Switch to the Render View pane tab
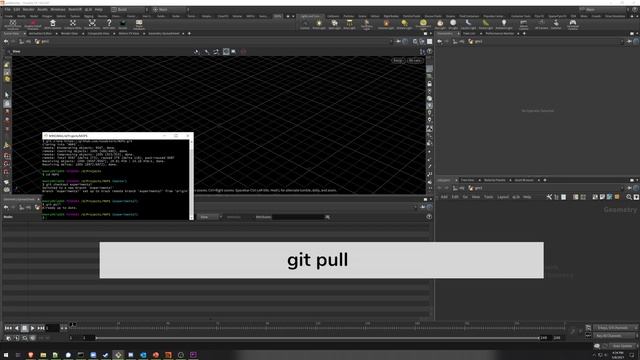The height and width of the screenshot is (360, 640). coord(69,33)
